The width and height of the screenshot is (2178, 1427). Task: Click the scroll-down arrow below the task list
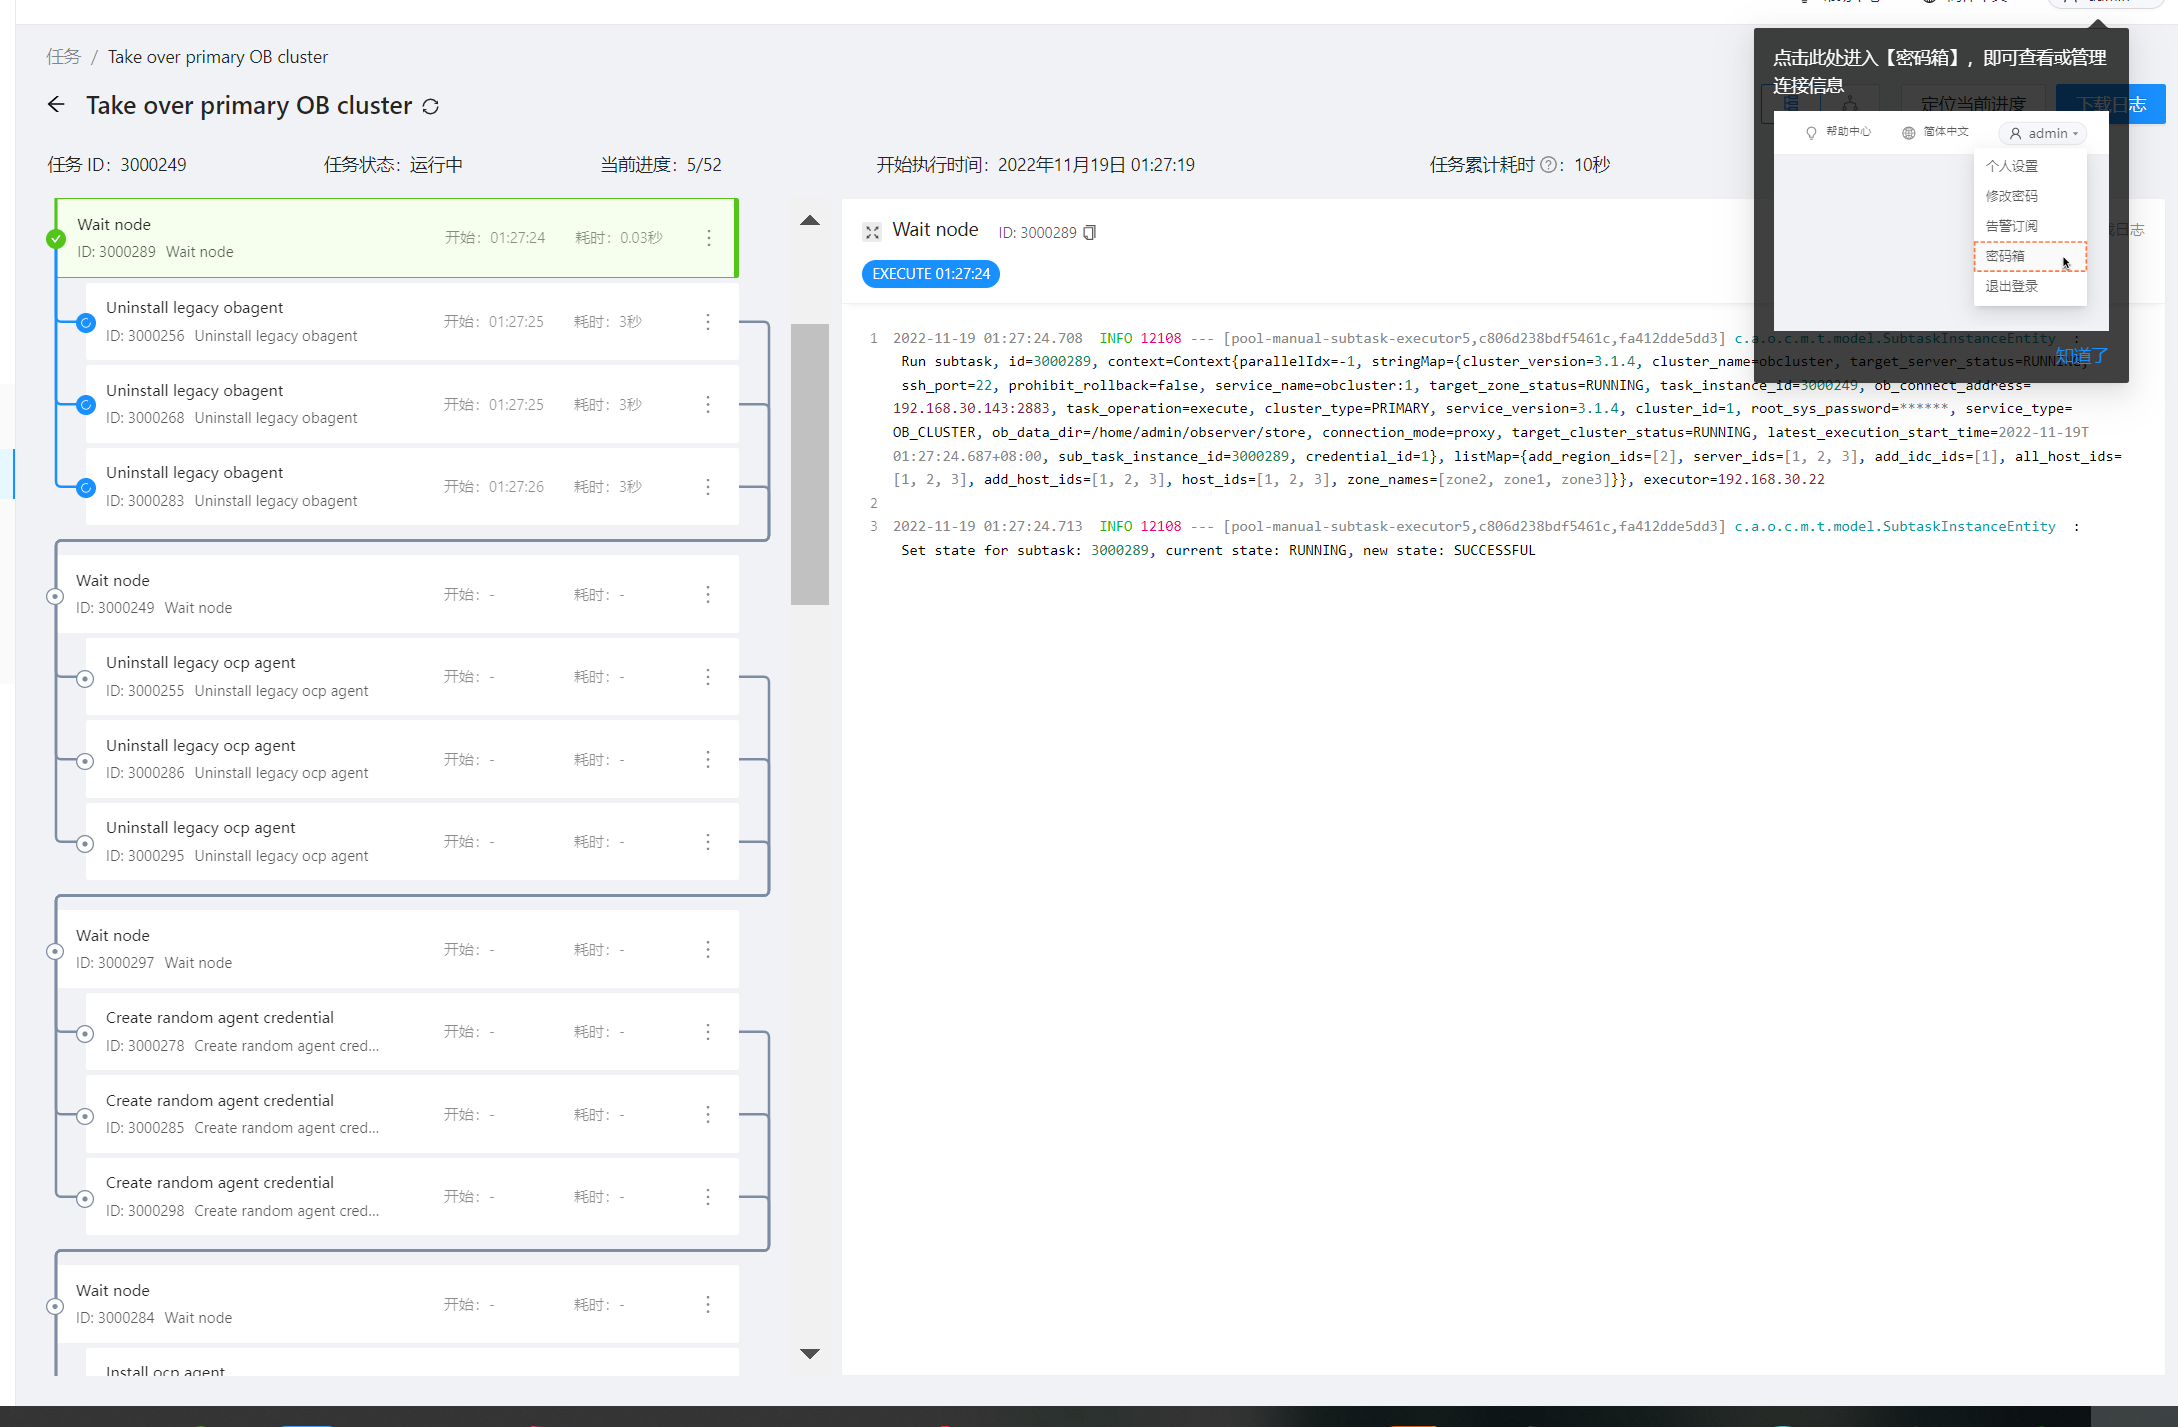810,1353
